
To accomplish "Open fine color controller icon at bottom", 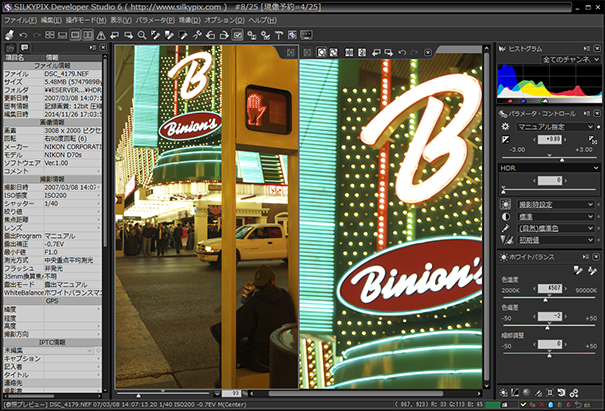I will [x=538, y=393].
